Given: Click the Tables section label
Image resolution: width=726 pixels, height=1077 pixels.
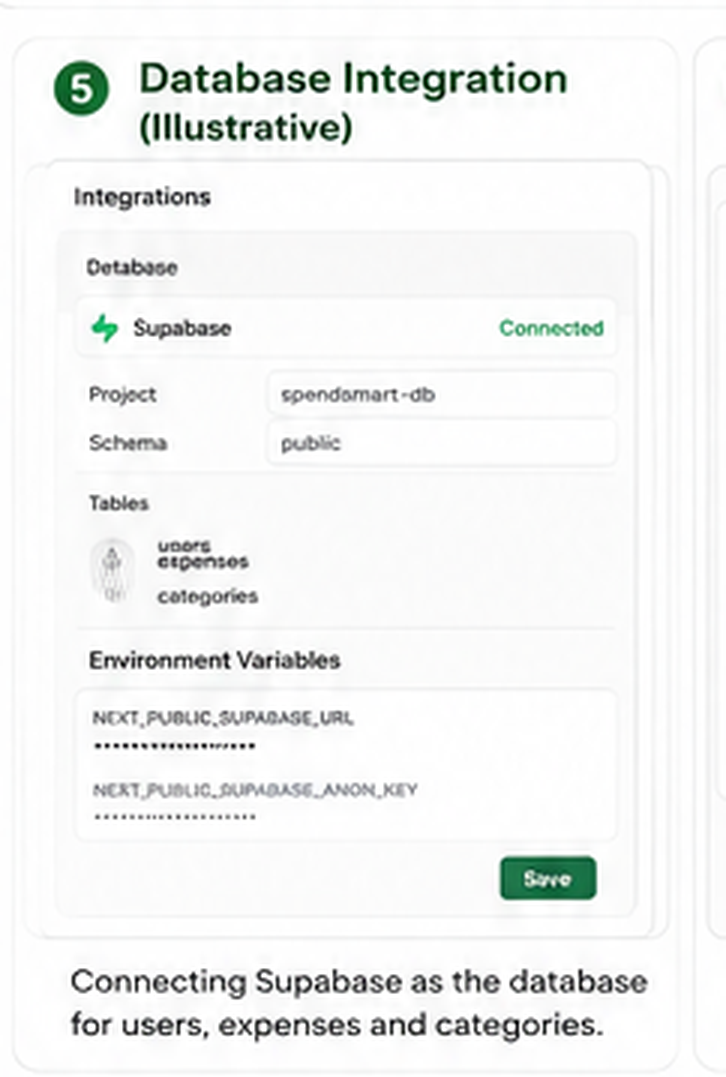Looking at the screenshot, I should [x=119, y=503].
